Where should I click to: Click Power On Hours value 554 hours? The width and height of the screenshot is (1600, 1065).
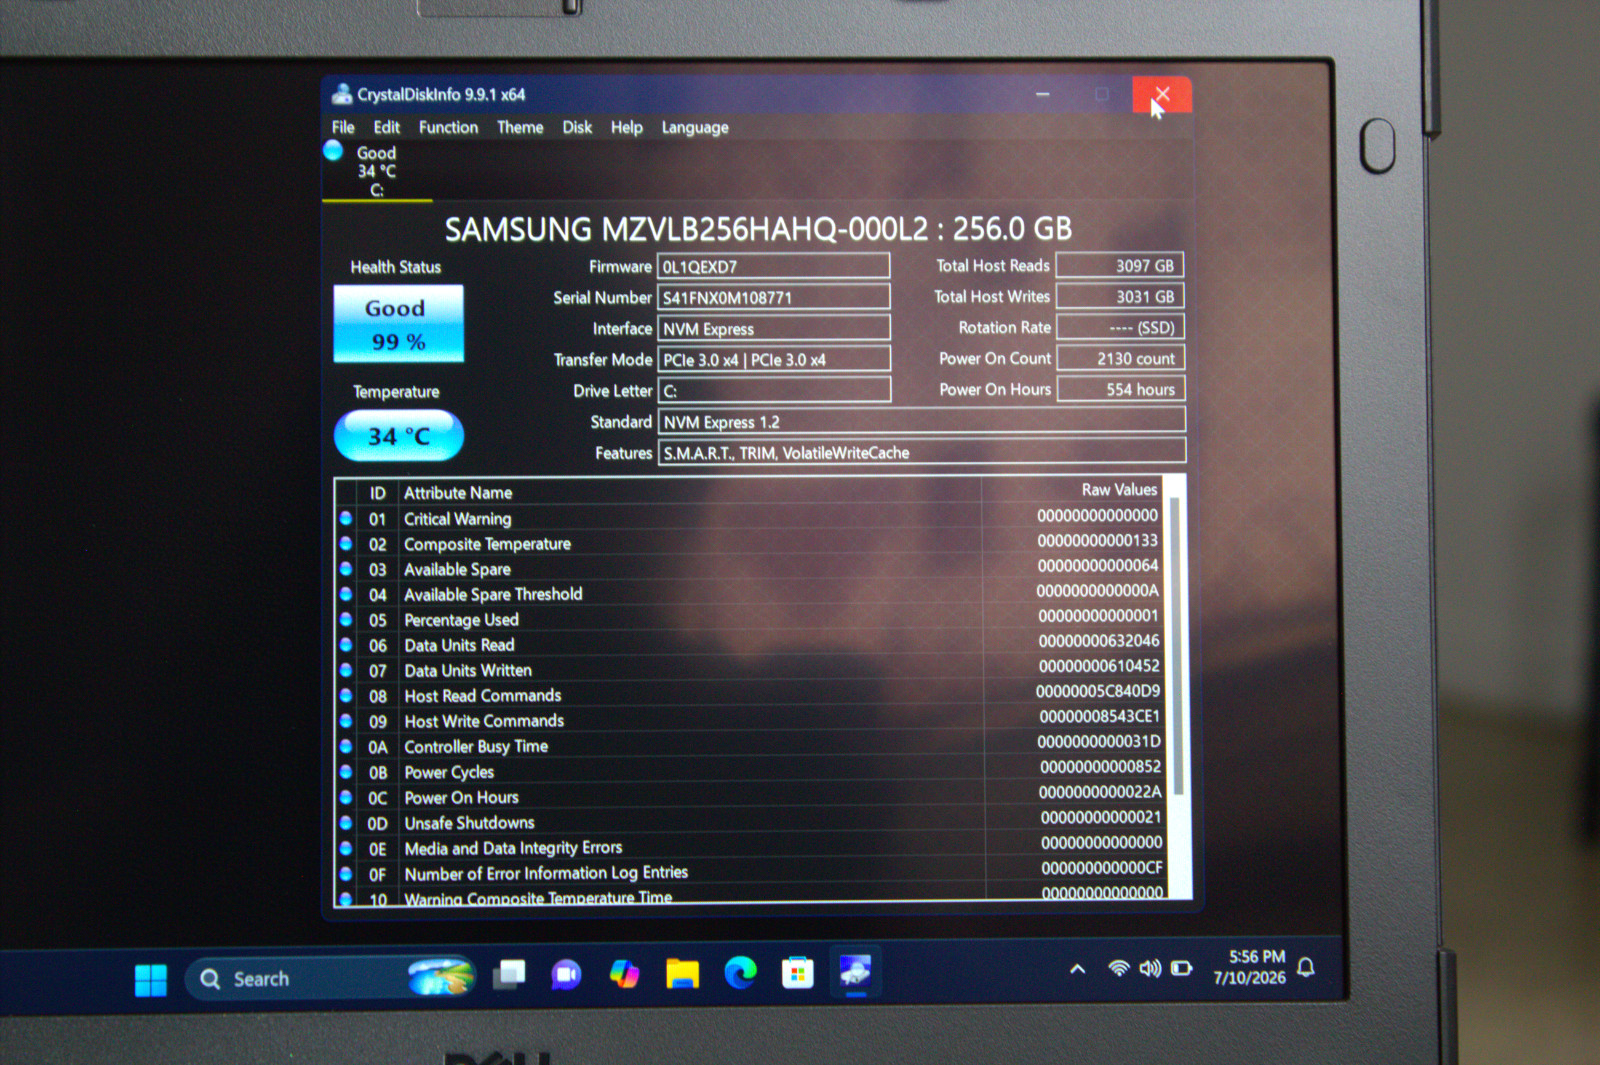[1120, 389]
